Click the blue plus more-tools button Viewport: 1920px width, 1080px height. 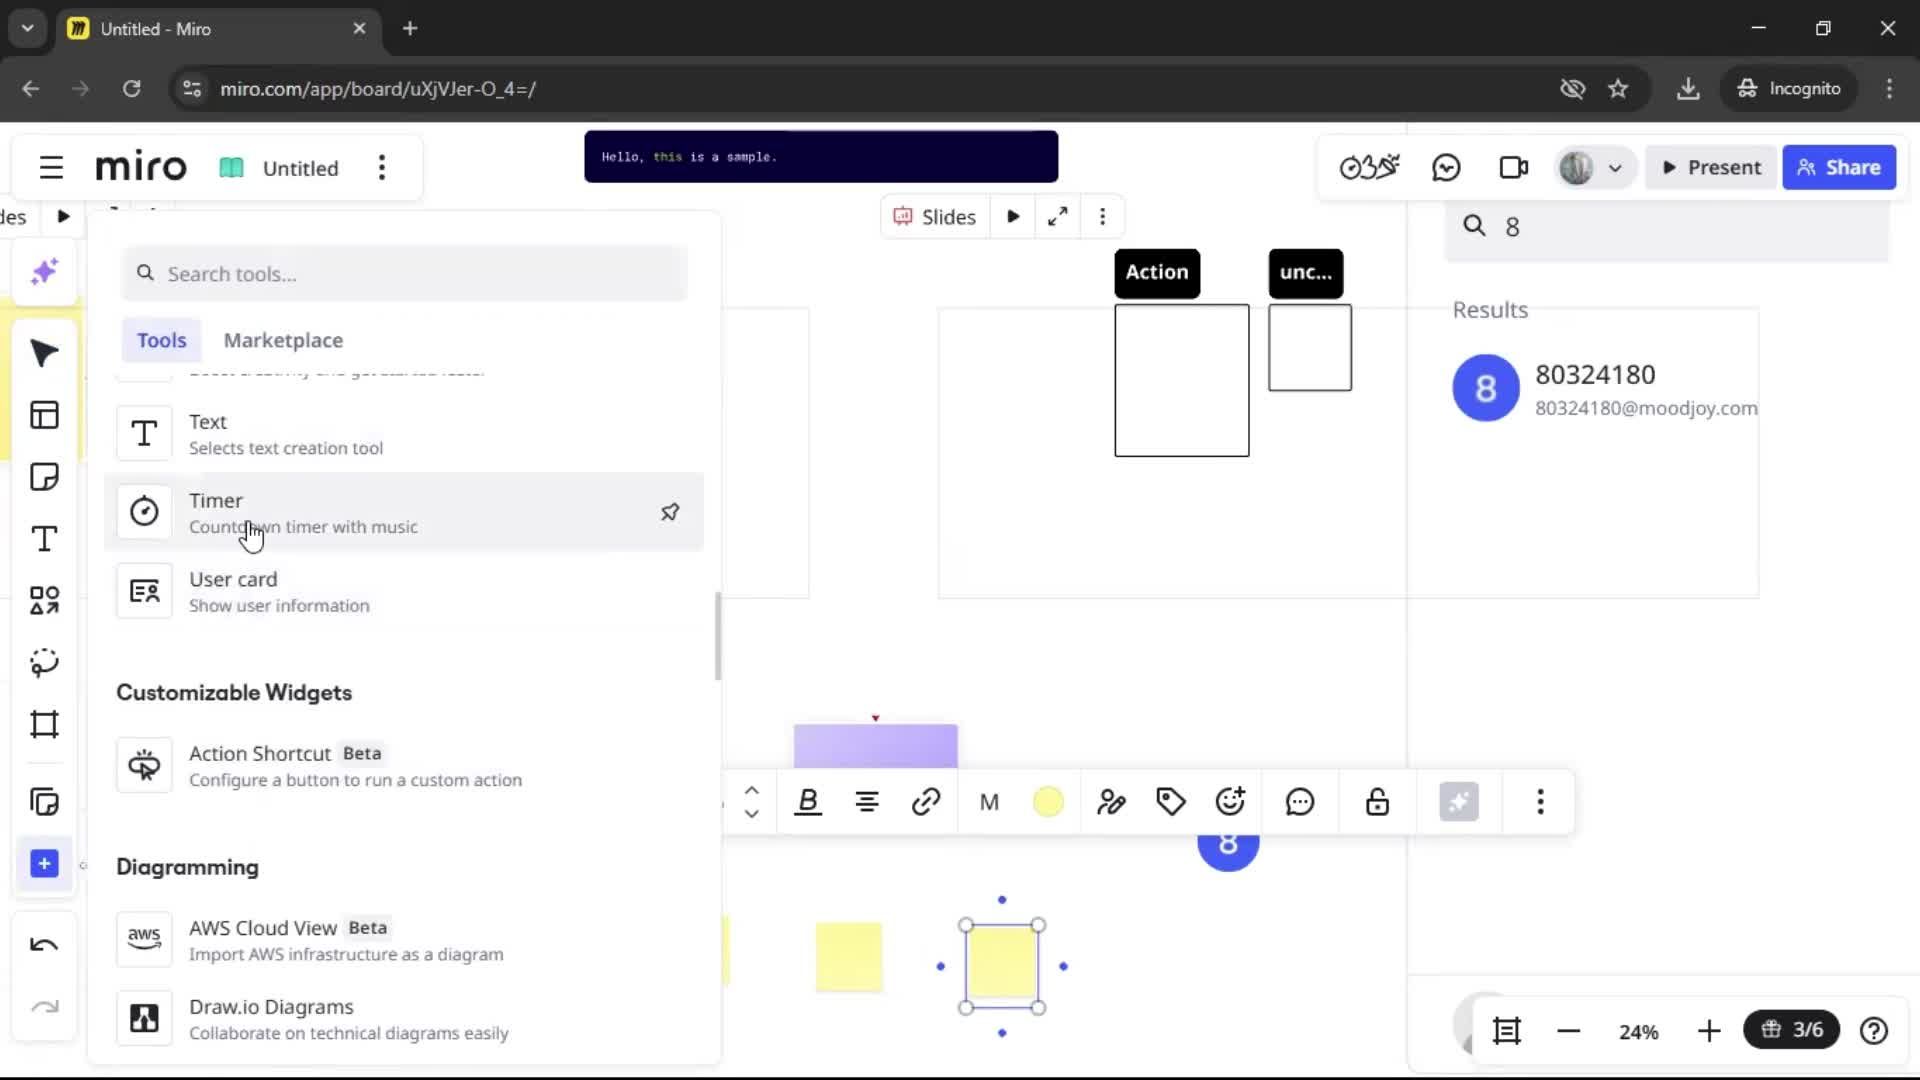[44, 864]
